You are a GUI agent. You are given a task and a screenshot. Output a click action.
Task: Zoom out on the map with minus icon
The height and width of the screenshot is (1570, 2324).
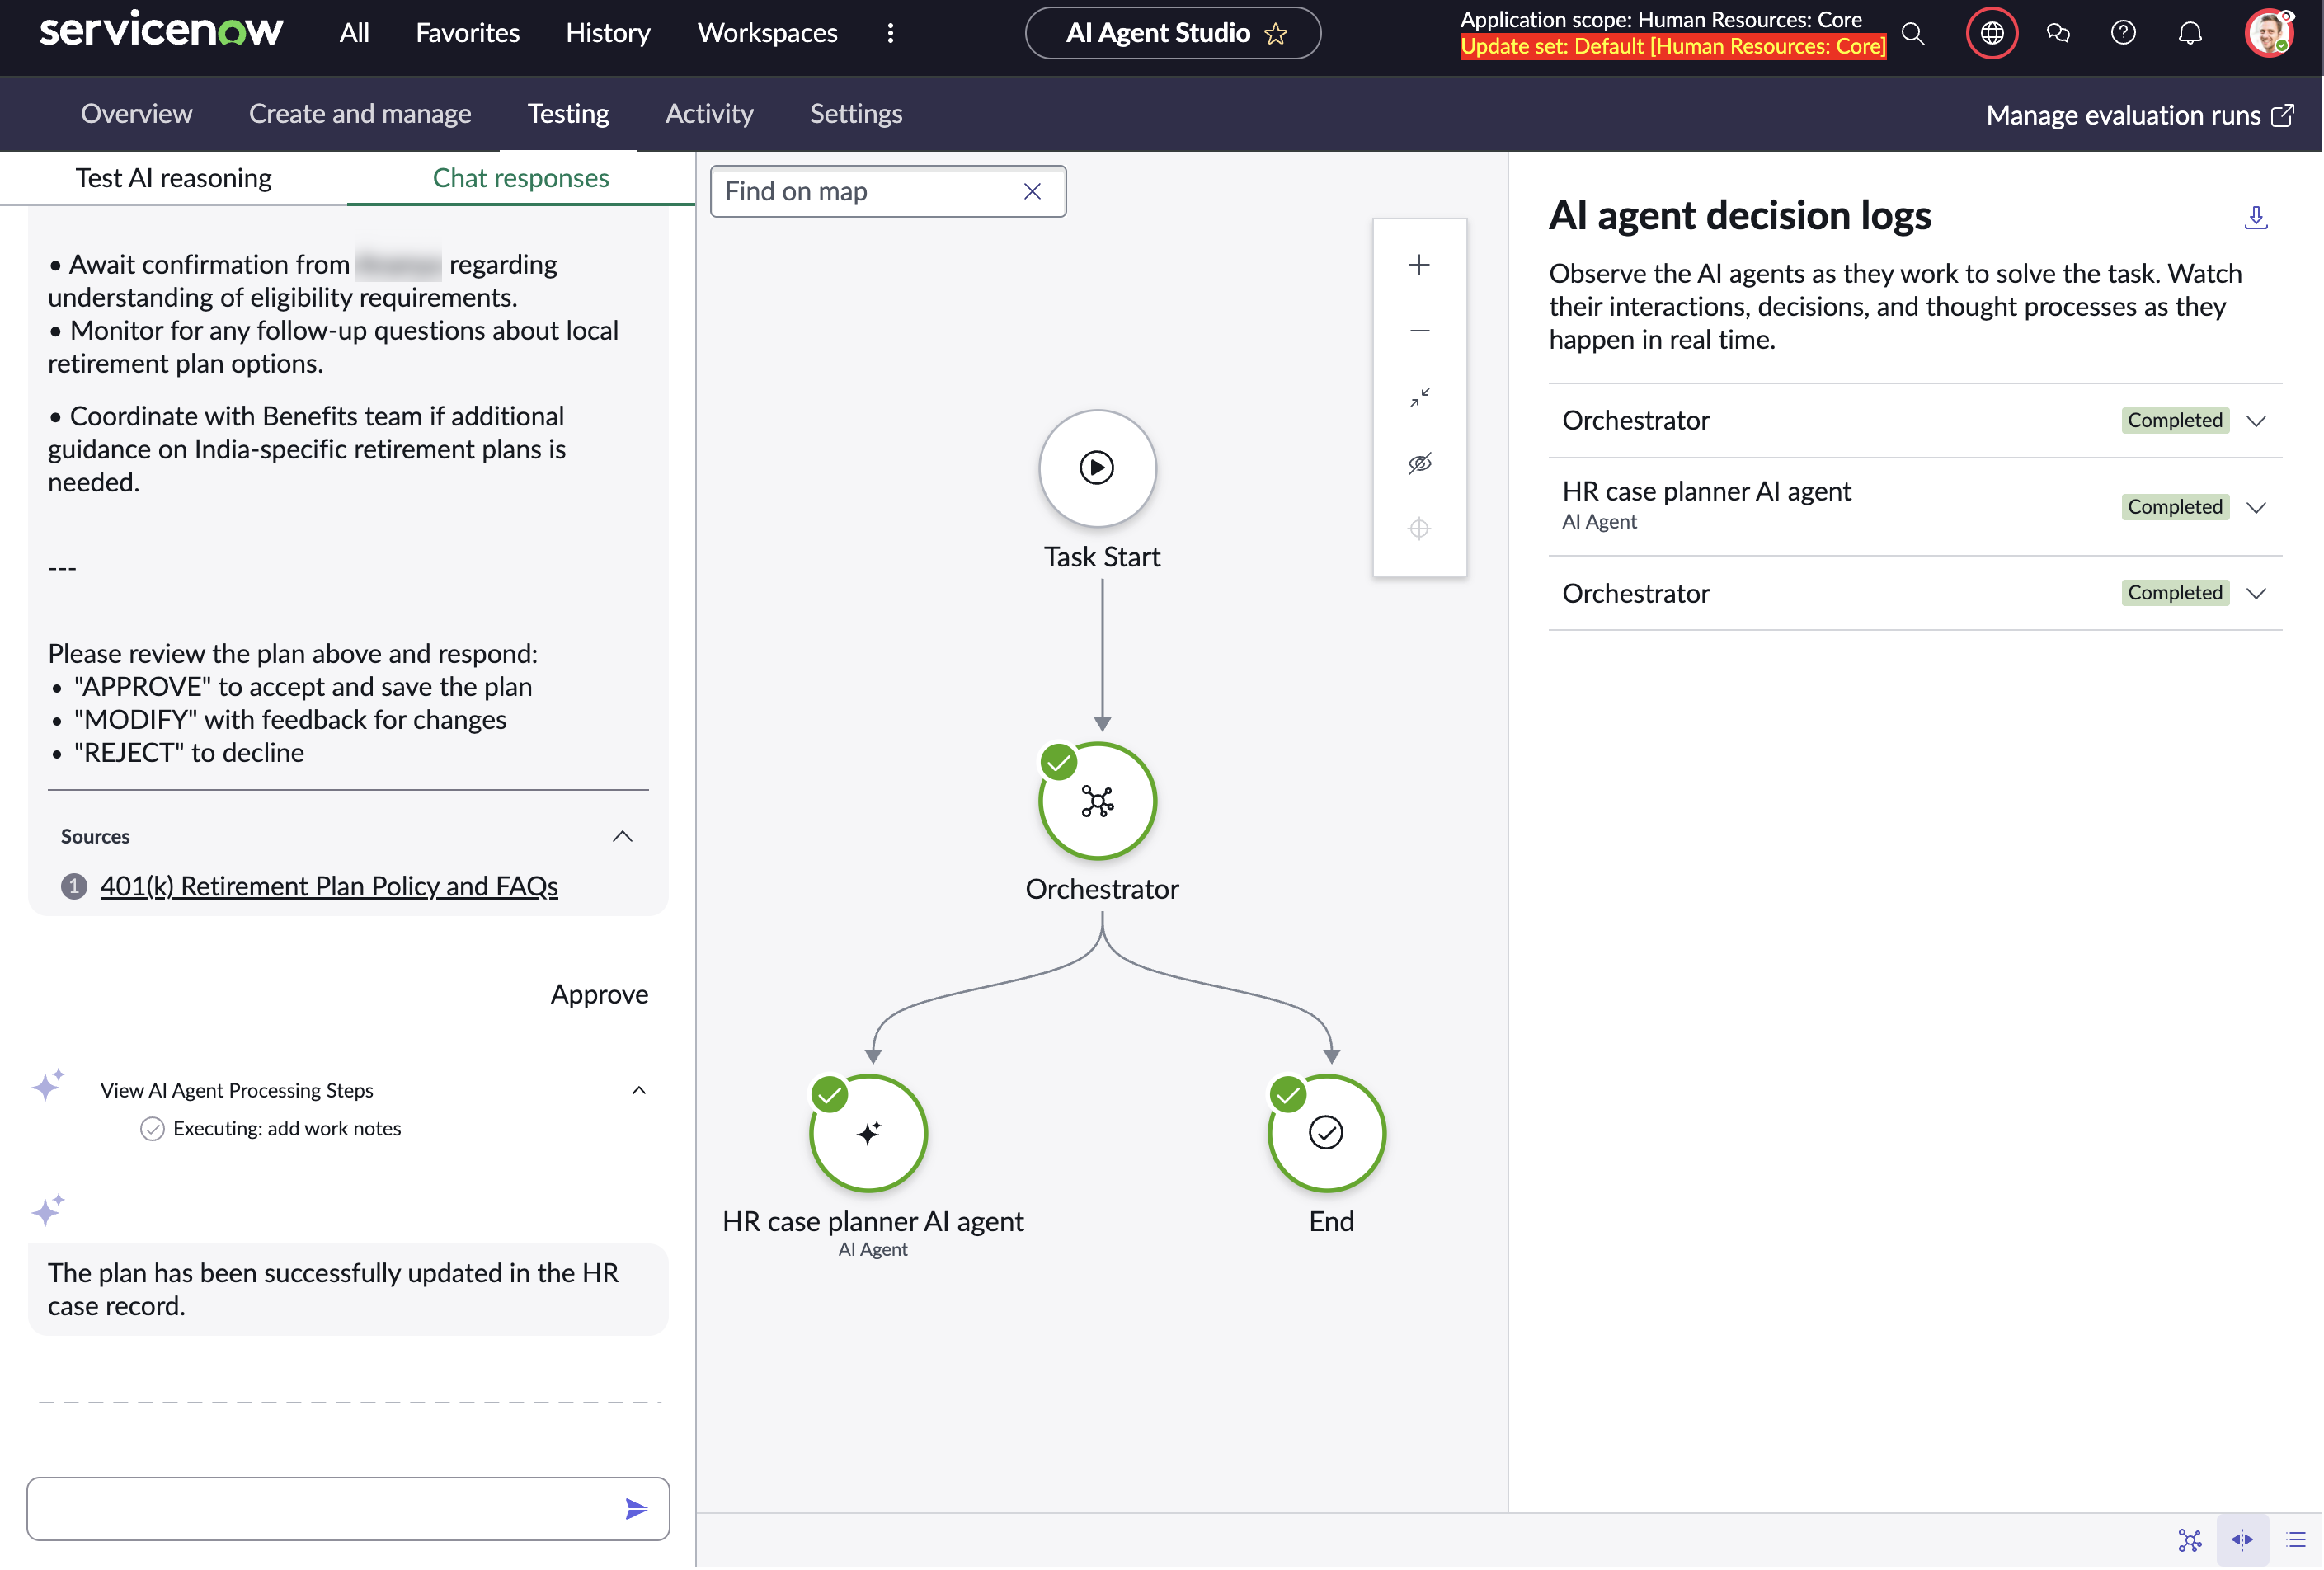1418,331
